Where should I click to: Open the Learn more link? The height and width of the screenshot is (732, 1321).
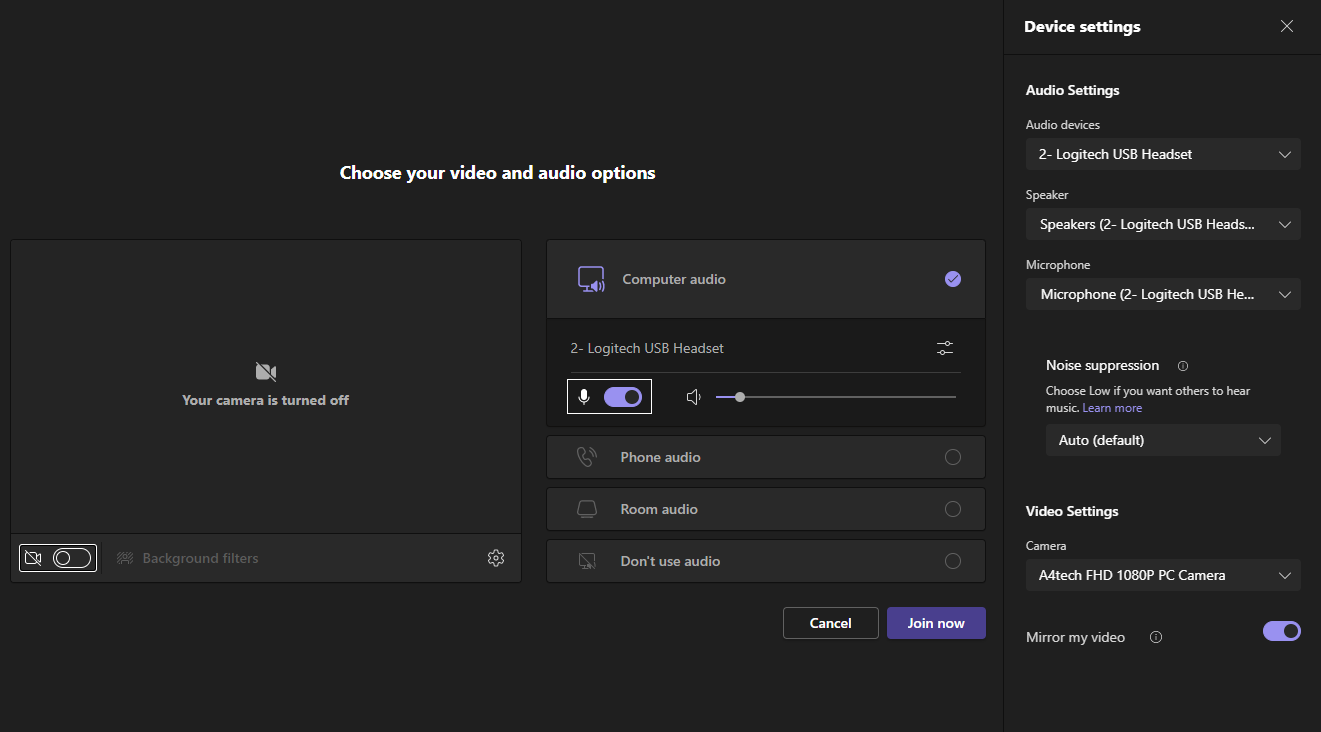[1112, 408]
